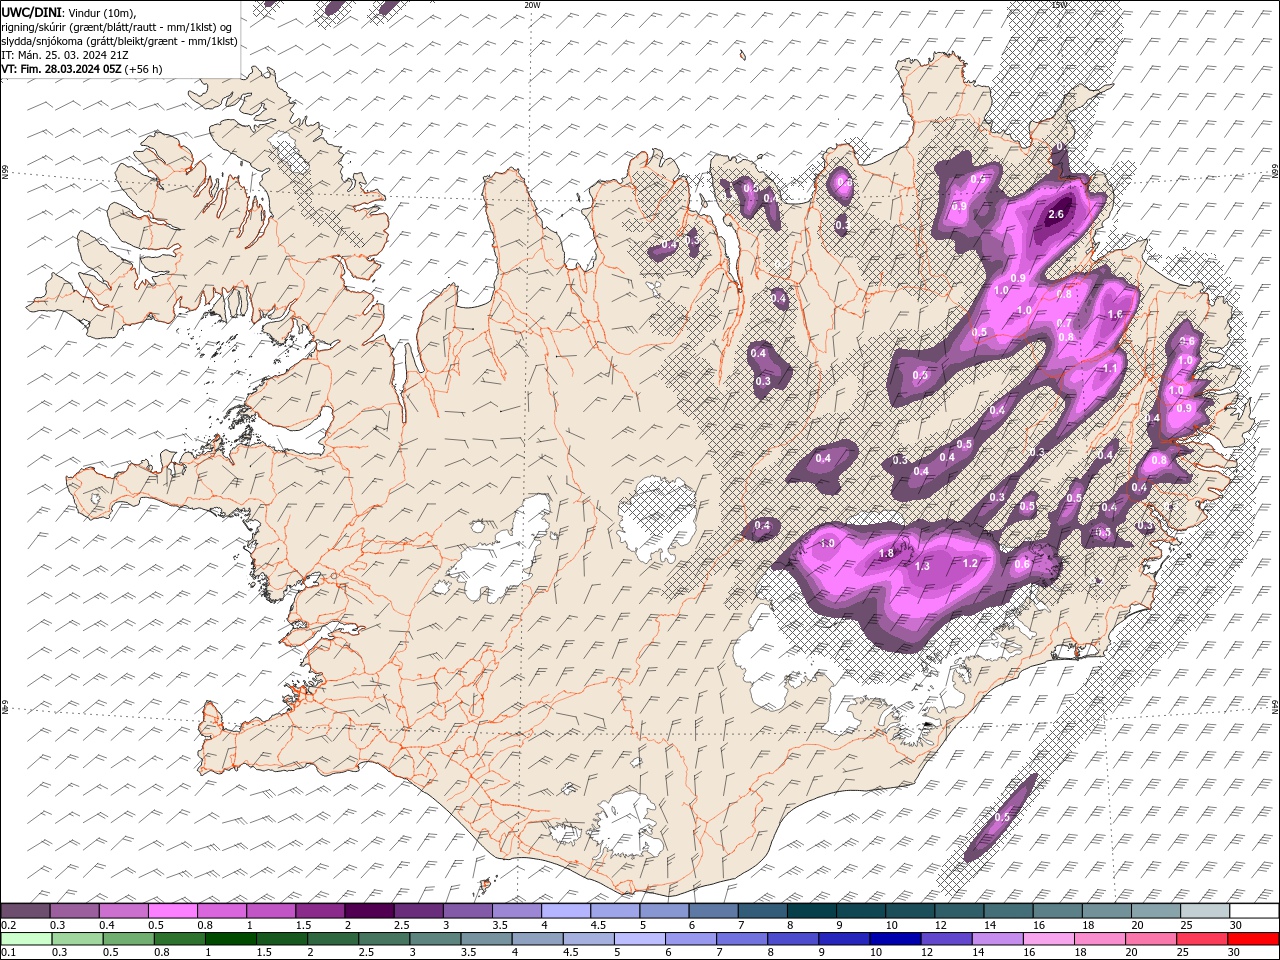Viewport: 1280px width, 960px height.
Task: Click the bottom-row pink swatch starting at 16
Action: point(1048,938)
